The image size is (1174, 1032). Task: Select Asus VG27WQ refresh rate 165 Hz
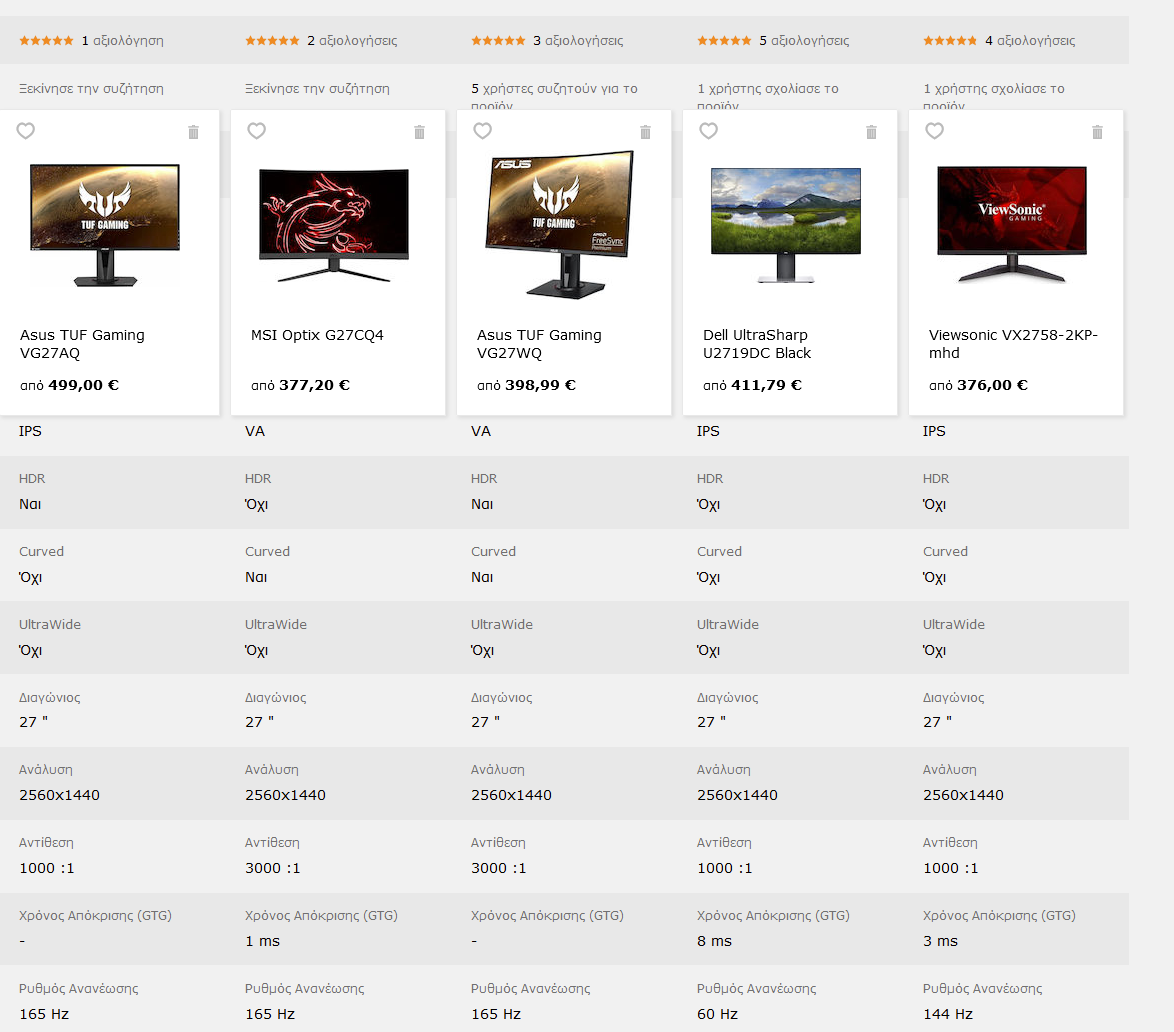coord(496,1014)
